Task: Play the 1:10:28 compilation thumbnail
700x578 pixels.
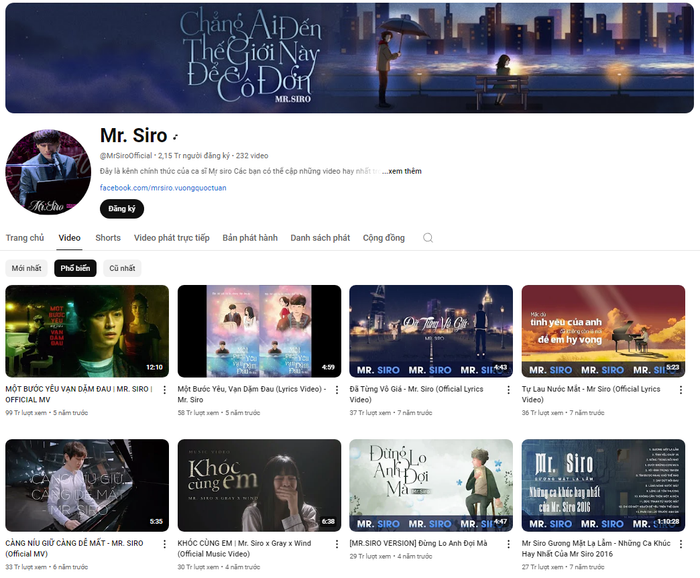Action: point(603,485)
